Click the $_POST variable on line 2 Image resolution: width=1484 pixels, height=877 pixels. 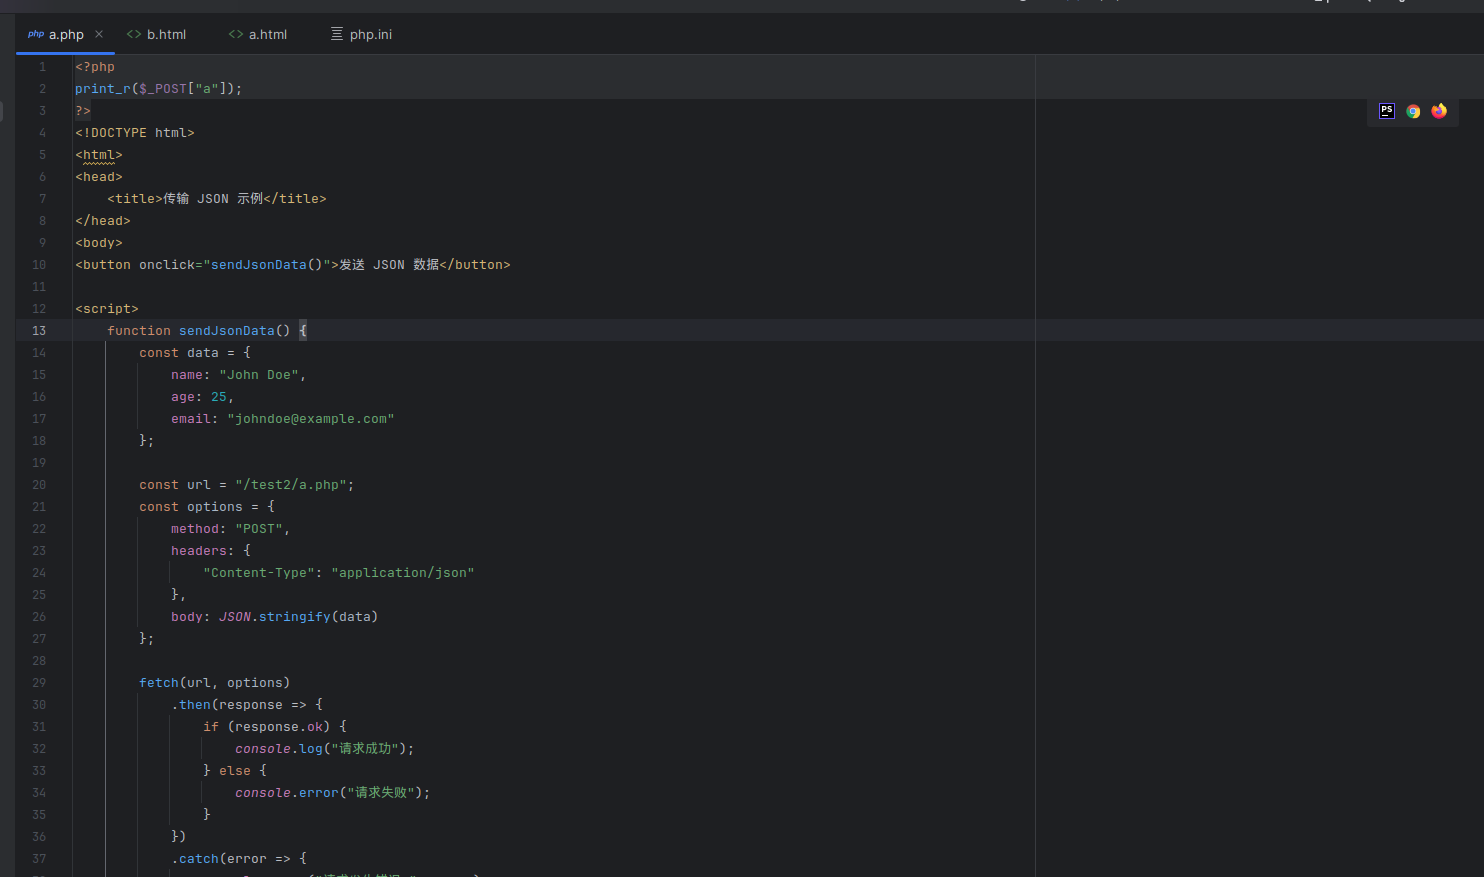pos(163,89)
